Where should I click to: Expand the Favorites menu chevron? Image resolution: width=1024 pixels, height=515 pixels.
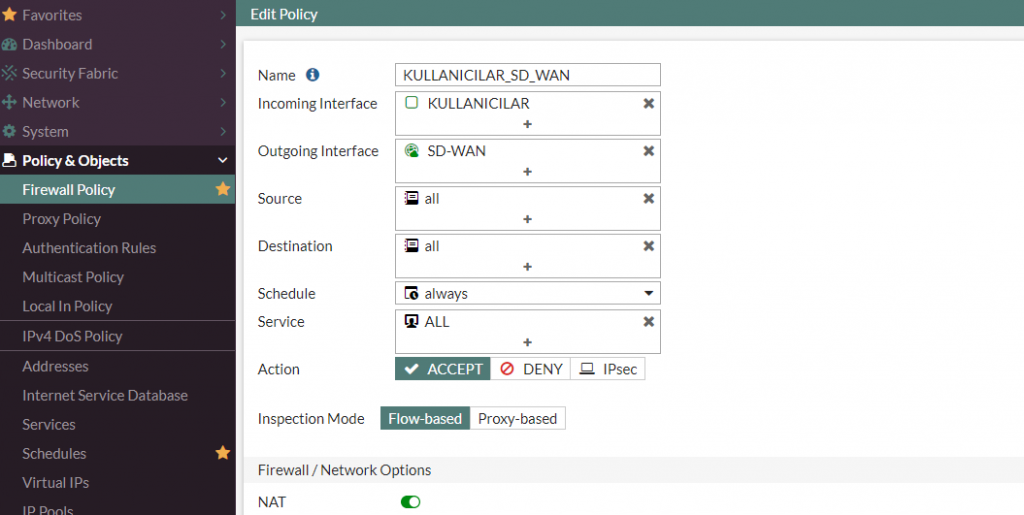click(x=223, y=15)
